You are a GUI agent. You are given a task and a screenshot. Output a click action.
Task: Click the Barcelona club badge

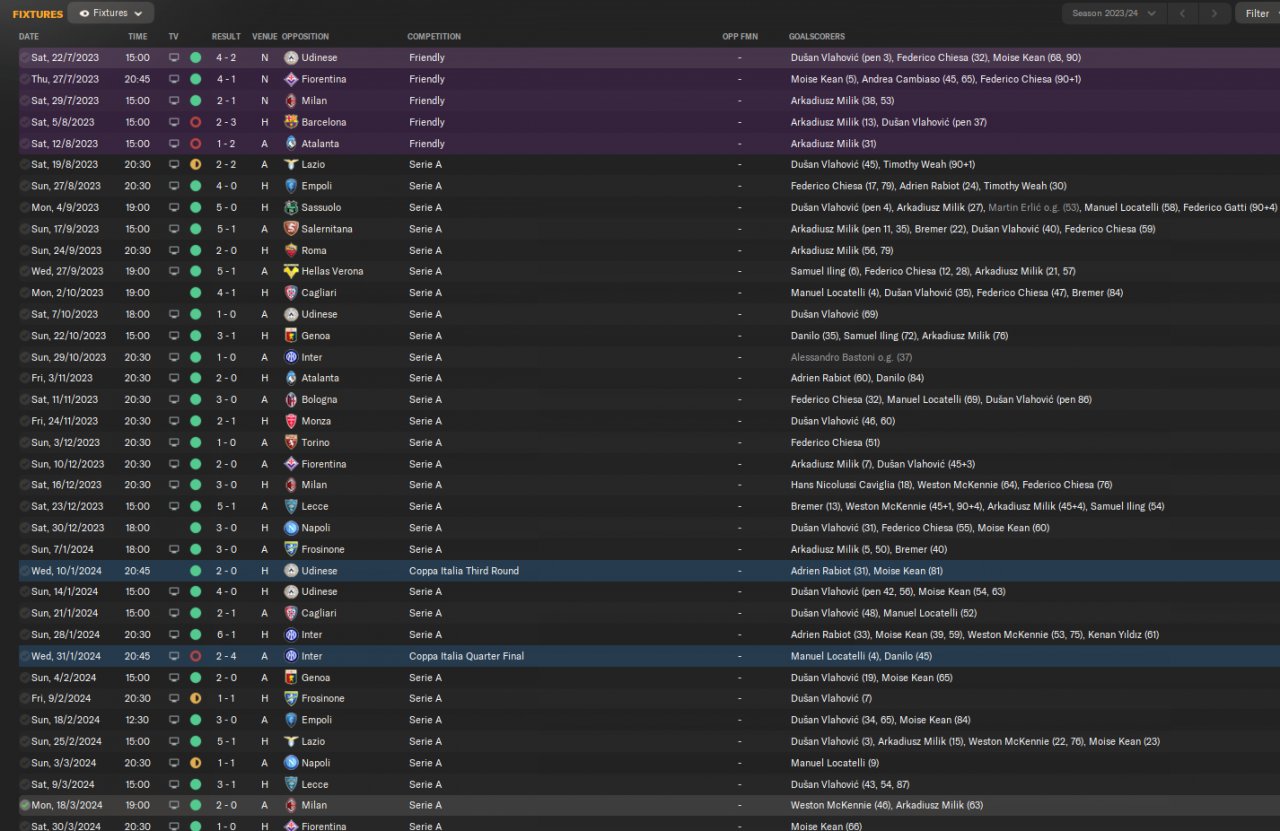tap(291, 122)
